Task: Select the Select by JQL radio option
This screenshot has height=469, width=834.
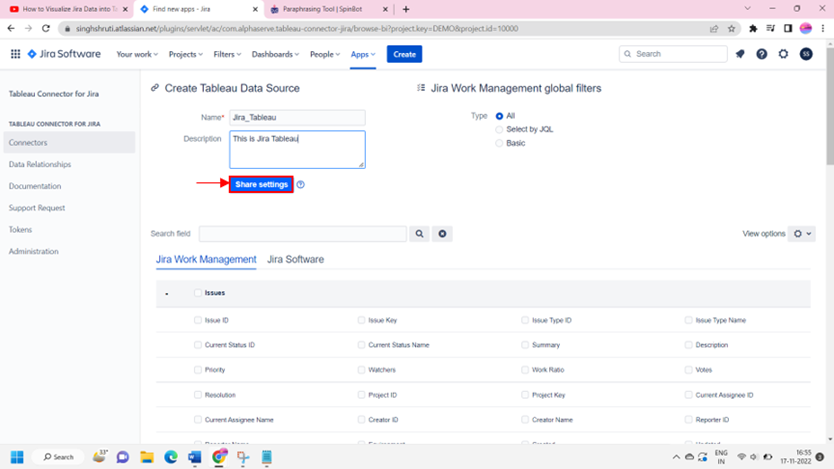Action: point(499,129)
